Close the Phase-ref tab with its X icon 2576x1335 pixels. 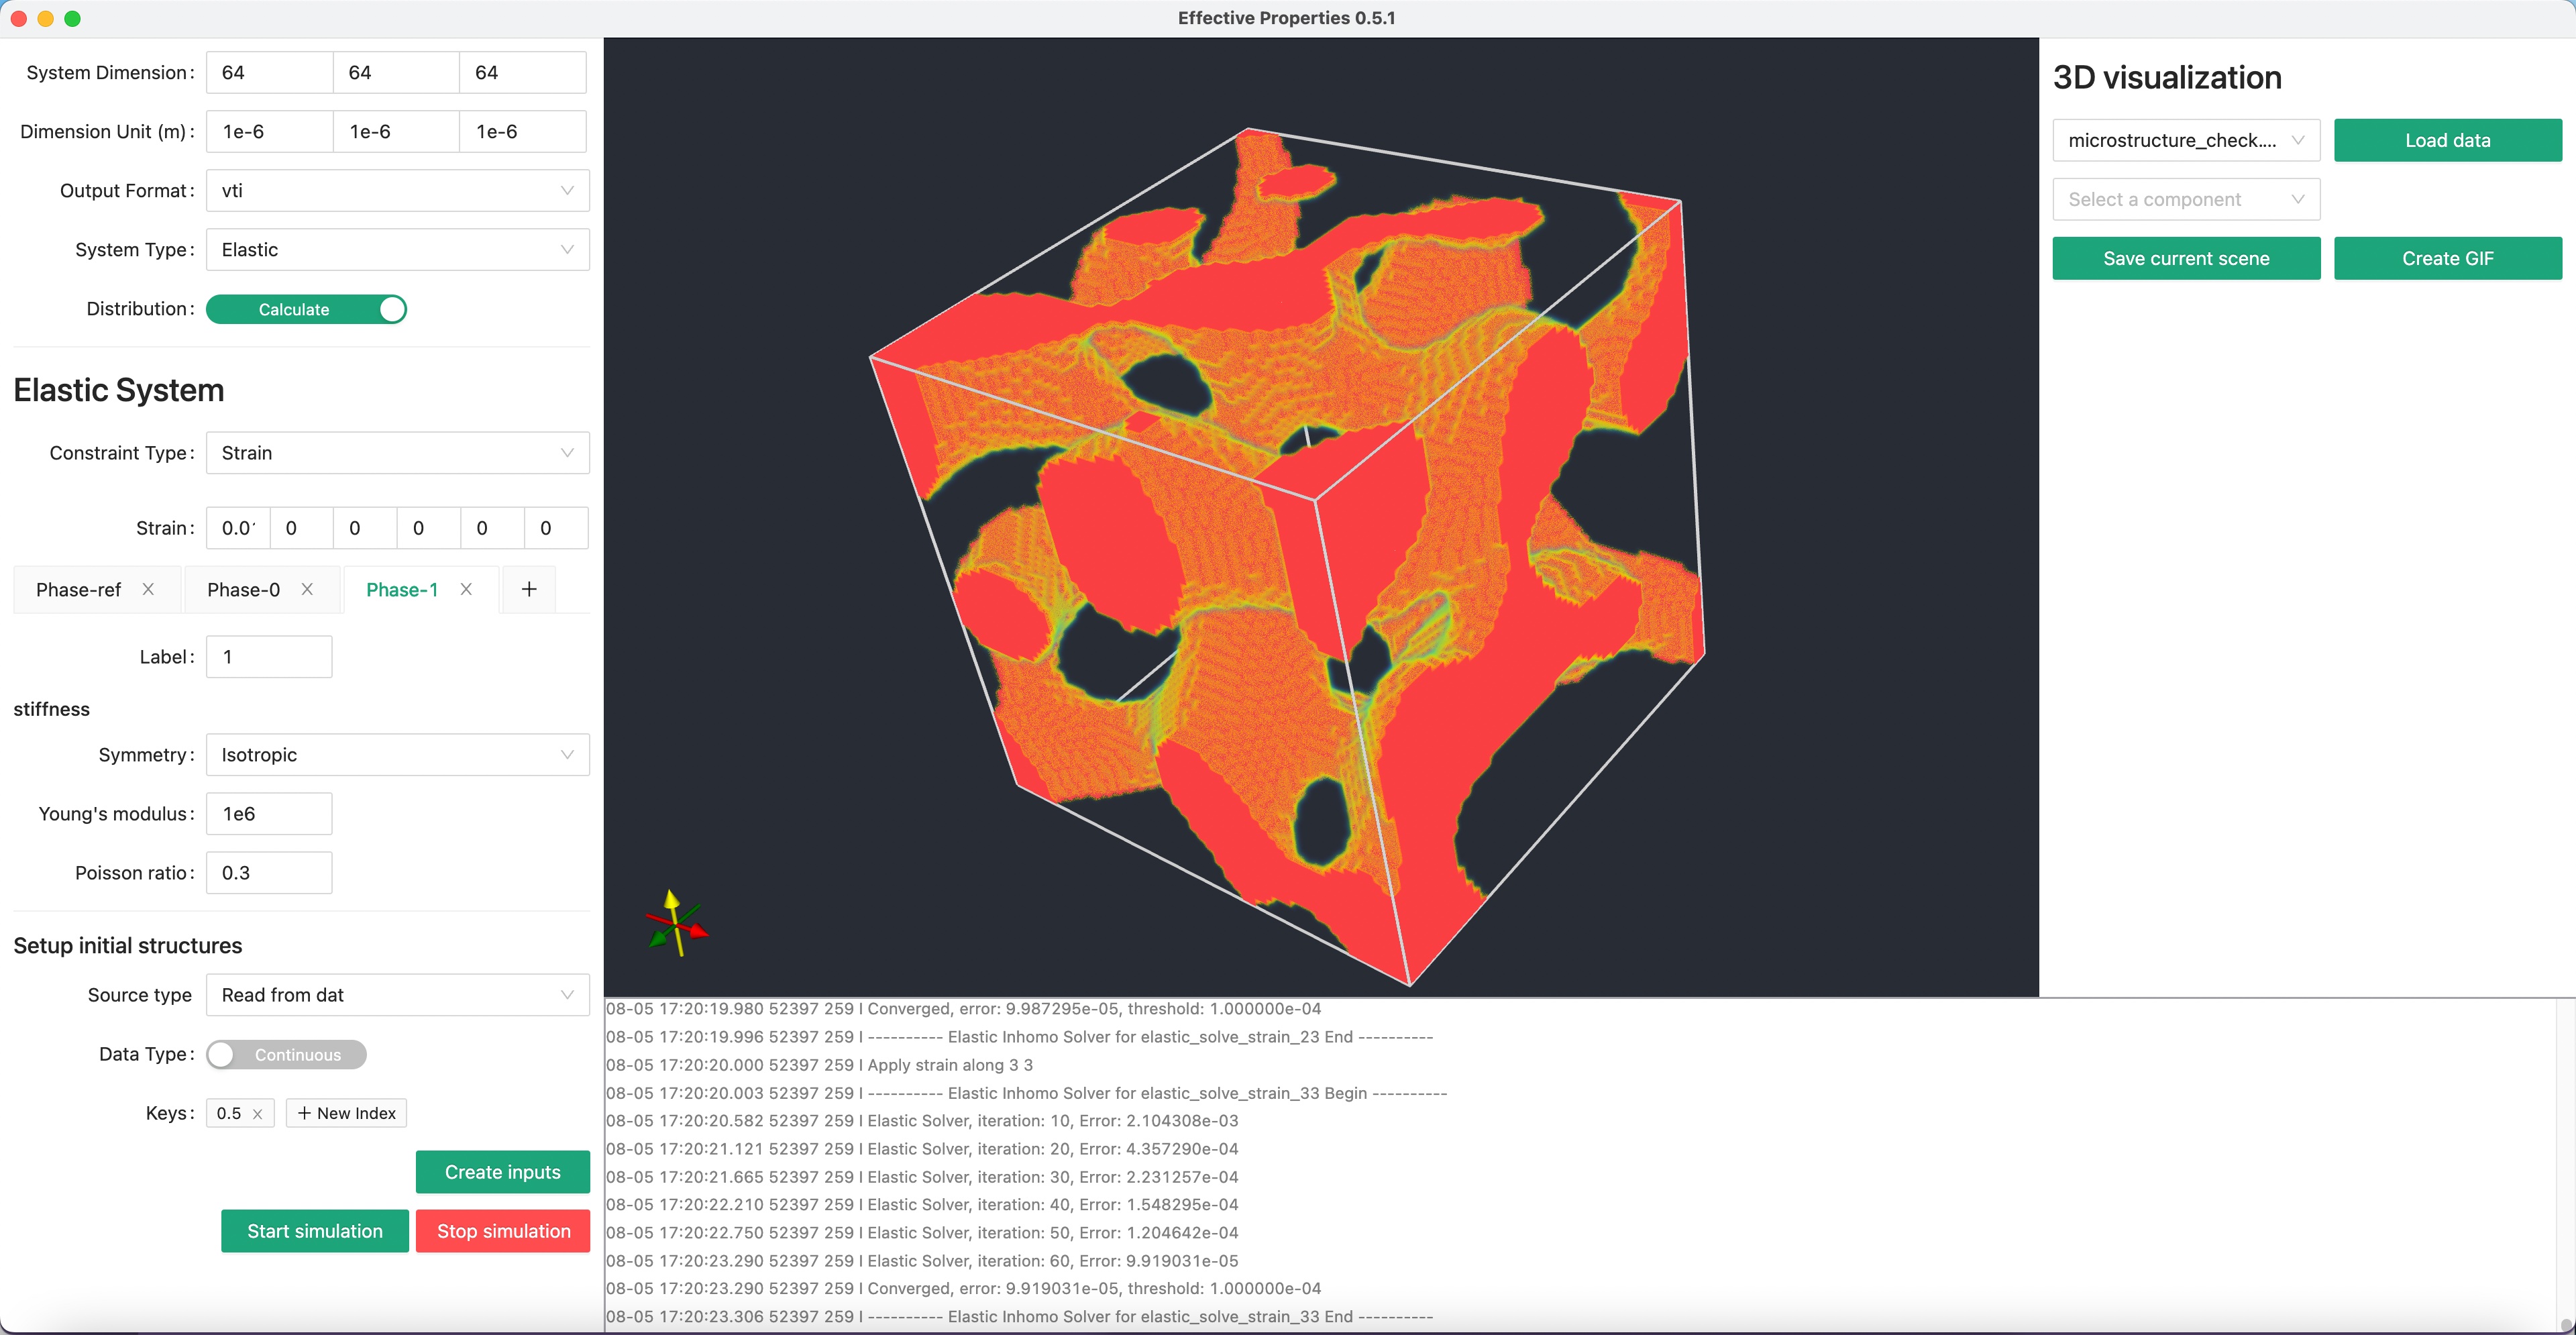[x=148, y=589]
